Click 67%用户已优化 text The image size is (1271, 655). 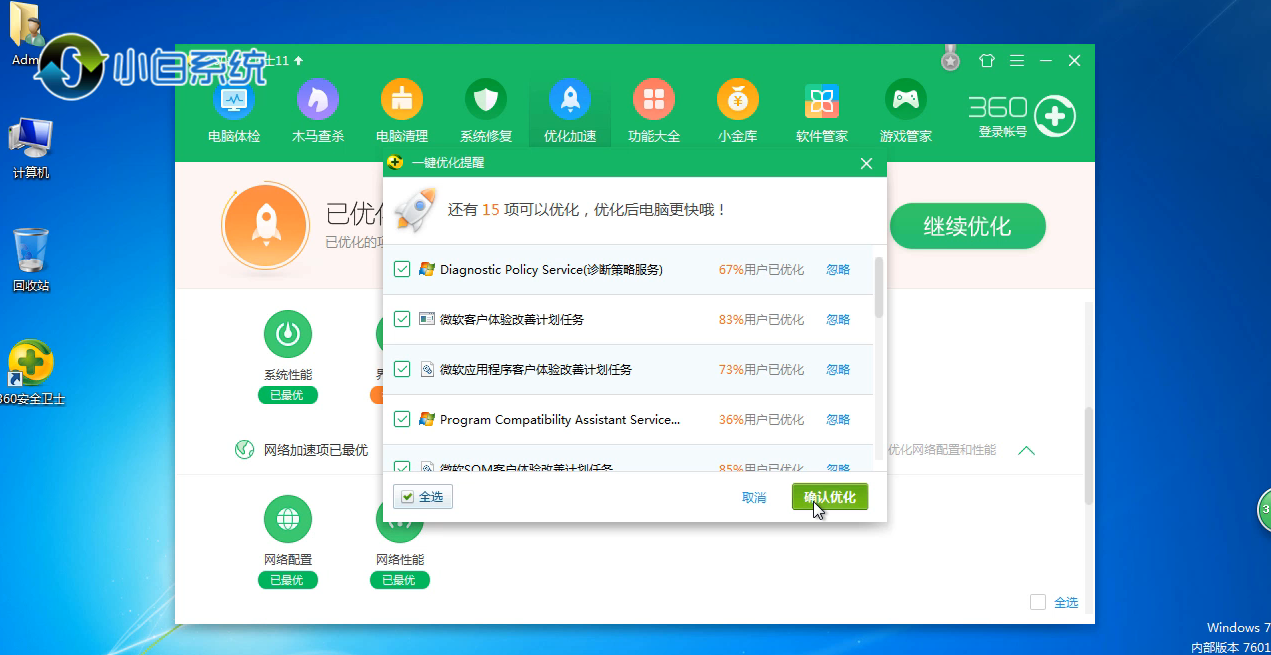click(761, 269)
